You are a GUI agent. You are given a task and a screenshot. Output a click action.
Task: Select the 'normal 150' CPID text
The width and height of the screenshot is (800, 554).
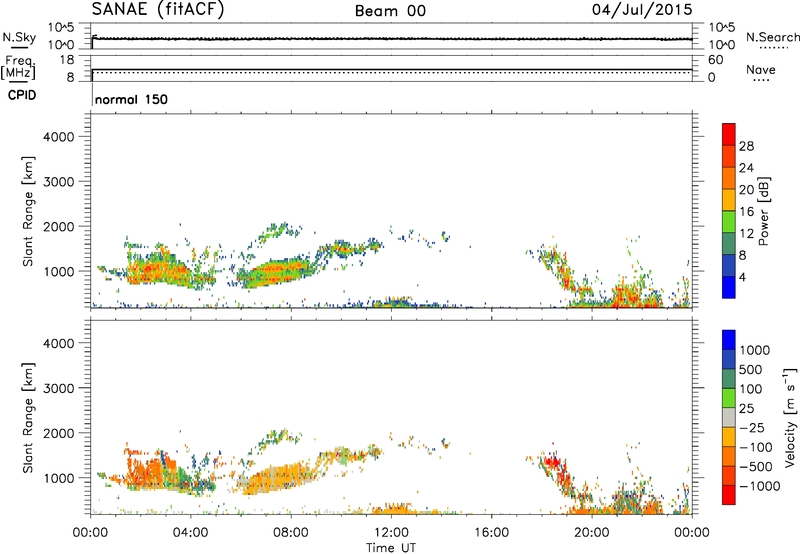[132, 99]
